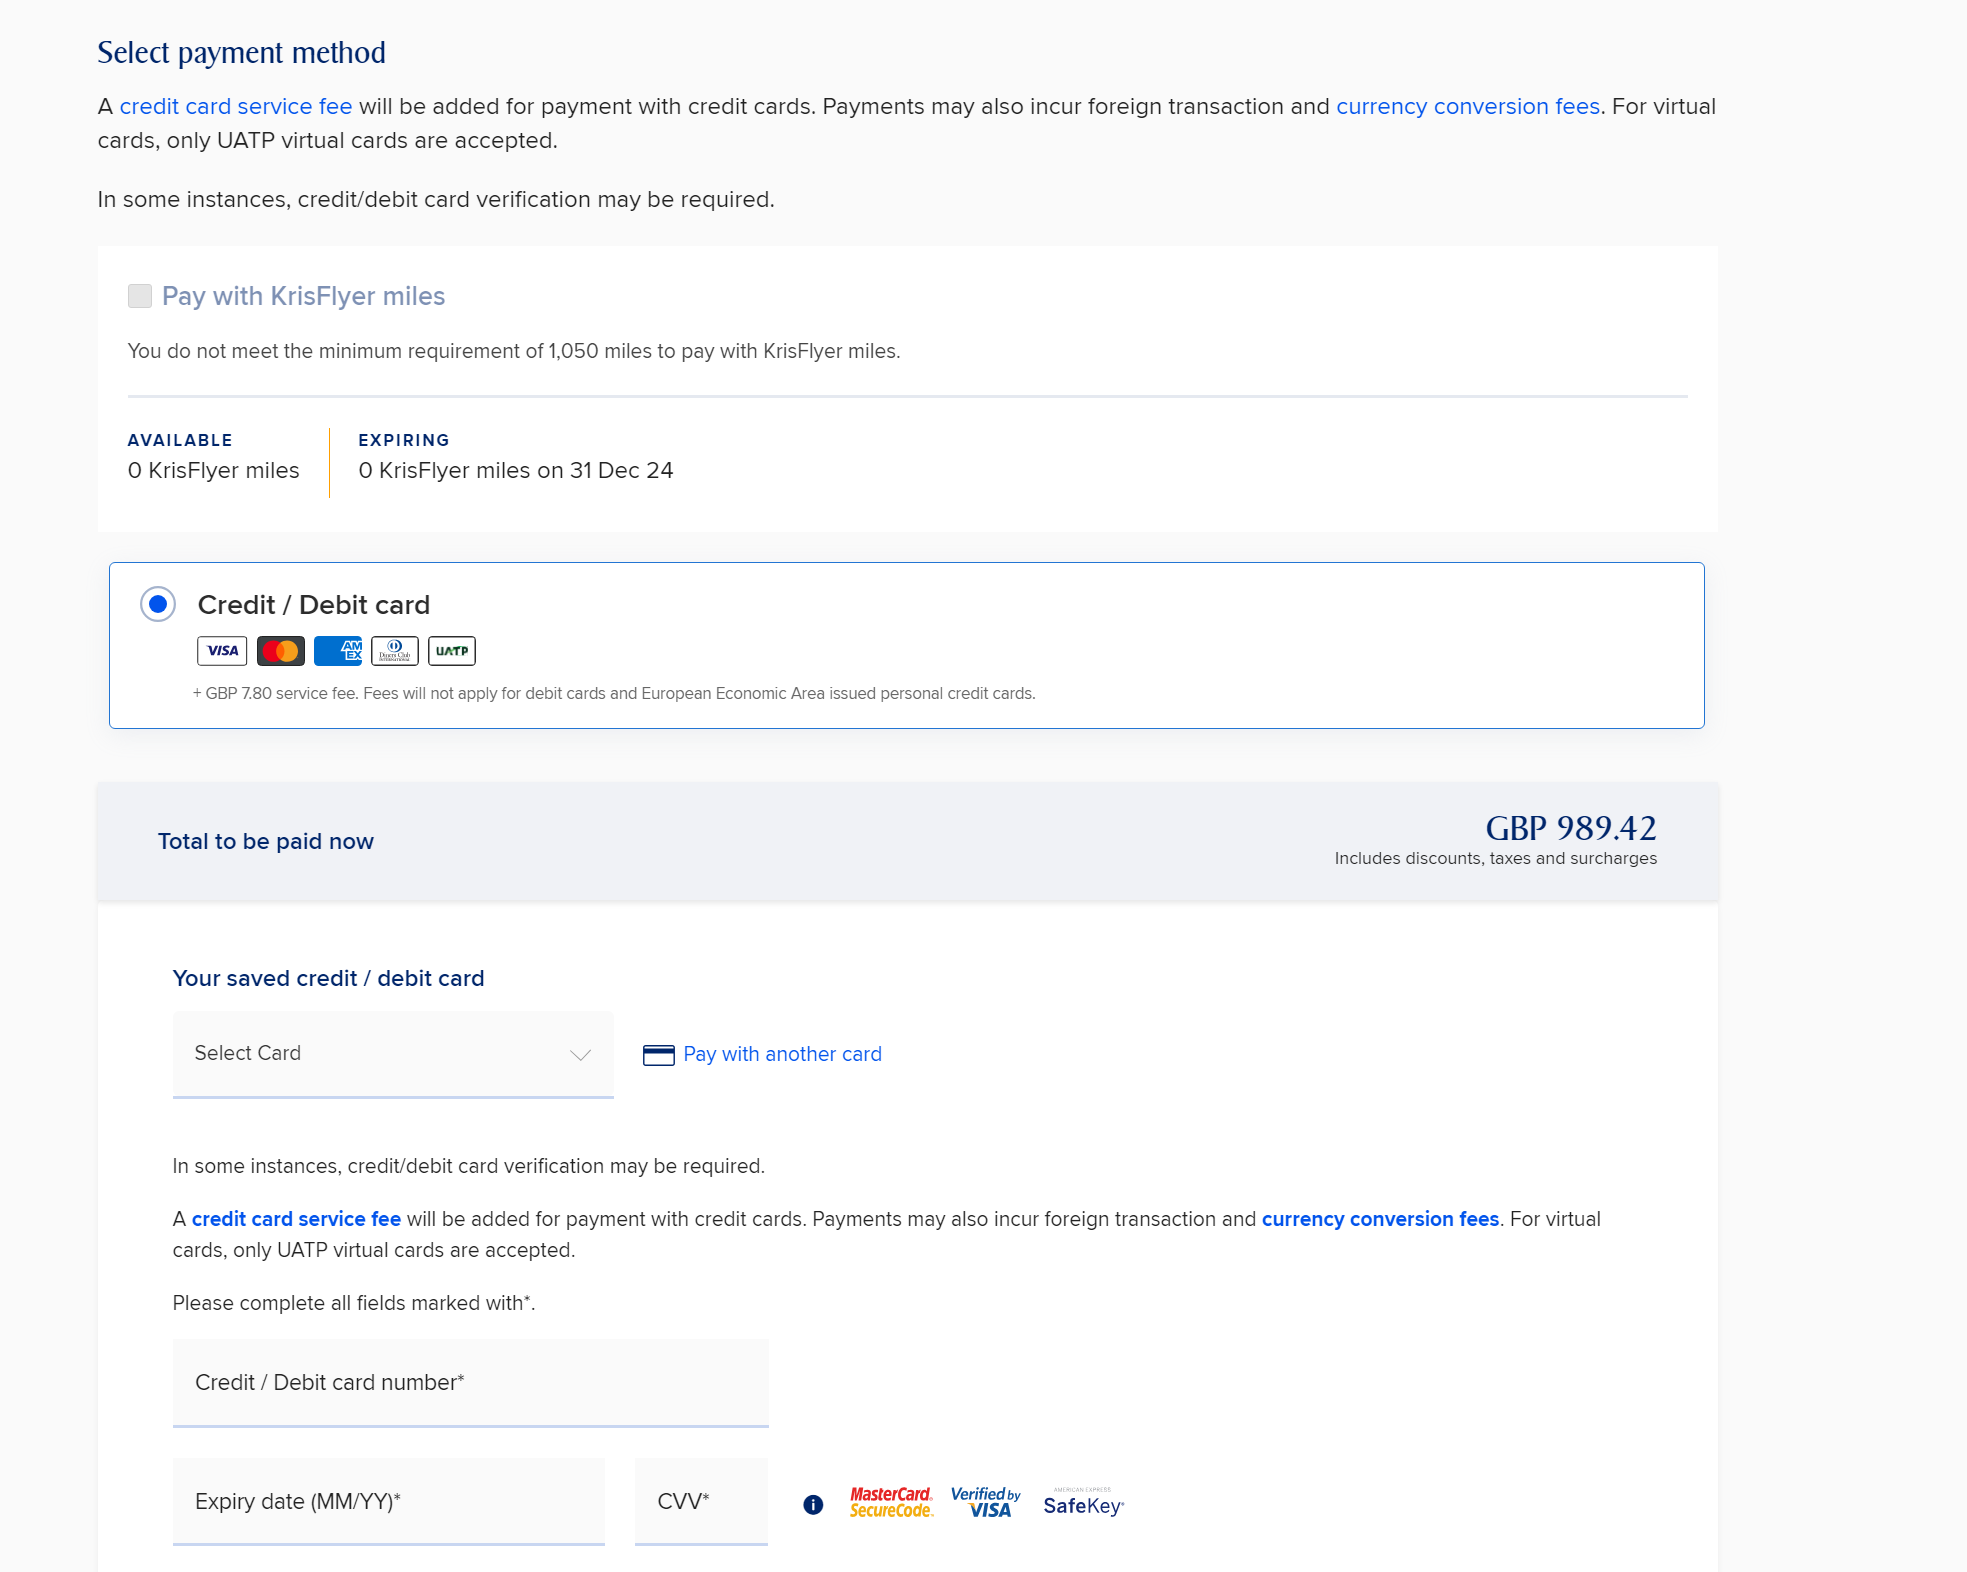Screen dimensions: 1967x1572
Task: Click the card icon beside Pay with another card
Action: tap(658, 1055)
